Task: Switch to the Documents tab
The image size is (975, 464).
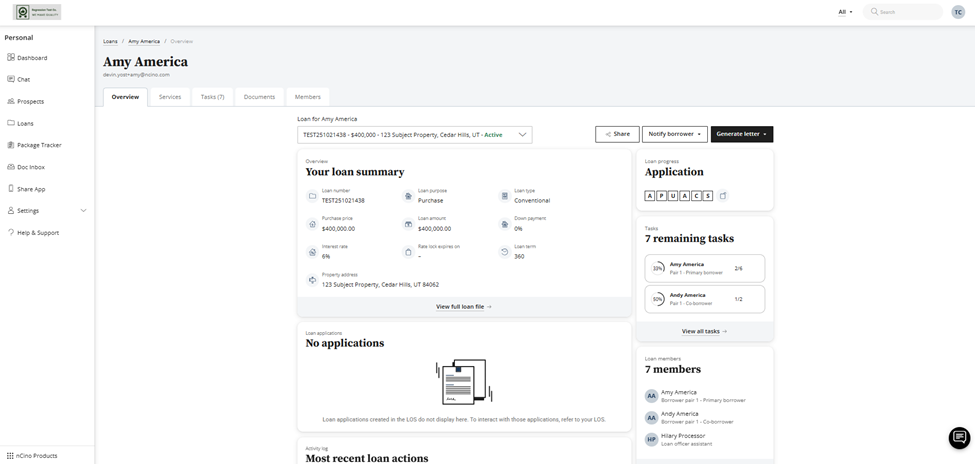Action: coord(259,97)
